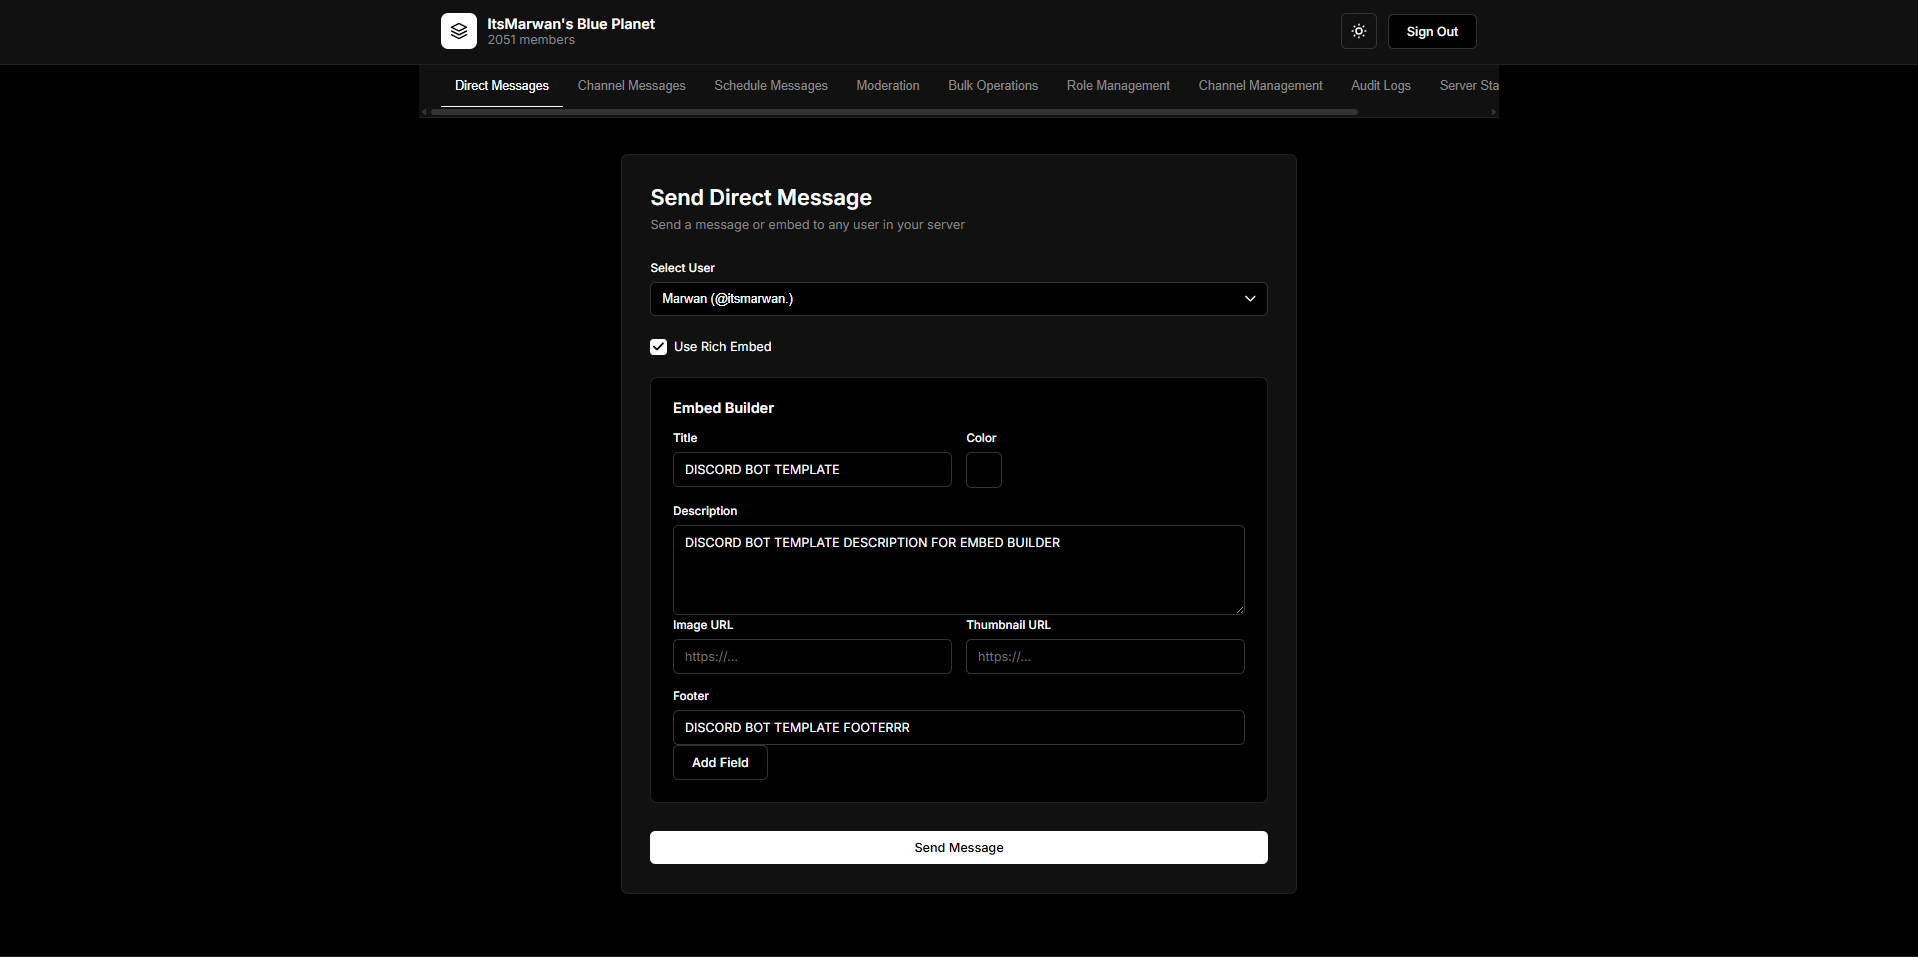This screenshot has width=1918, height=957.
Task: Click the 'Embed Builder' heading
Action: tap(723, 408)
